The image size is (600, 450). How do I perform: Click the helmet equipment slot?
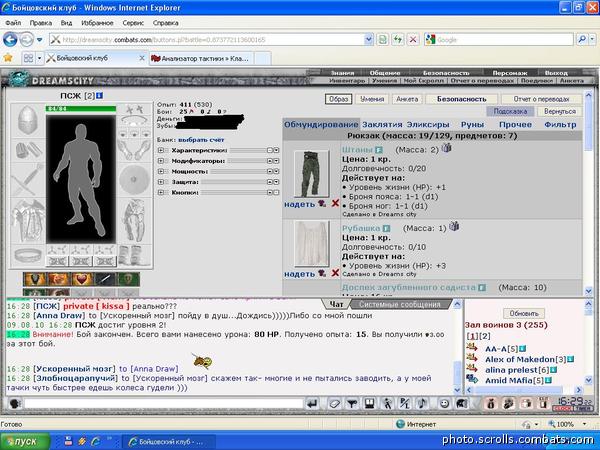(28, 121)
